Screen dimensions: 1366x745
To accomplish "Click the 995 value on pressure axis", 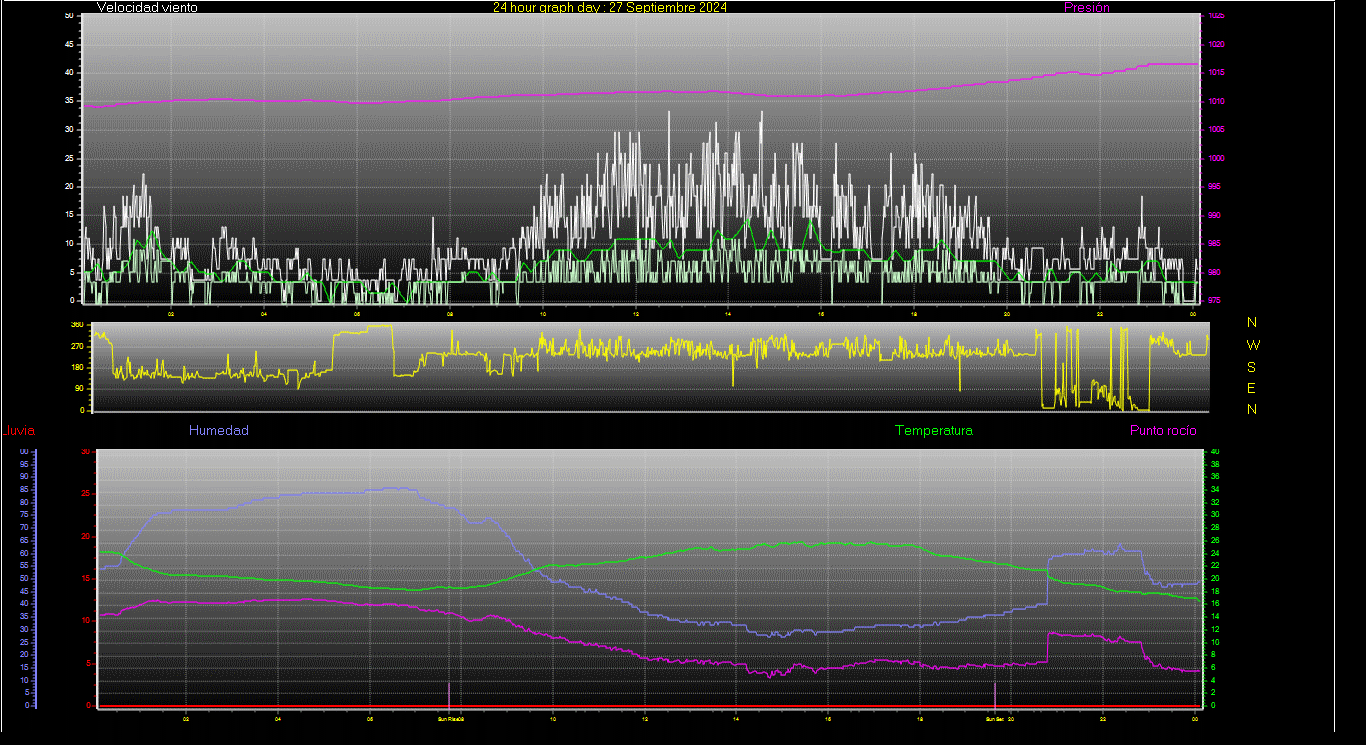I will click(x=1214, y=187).
